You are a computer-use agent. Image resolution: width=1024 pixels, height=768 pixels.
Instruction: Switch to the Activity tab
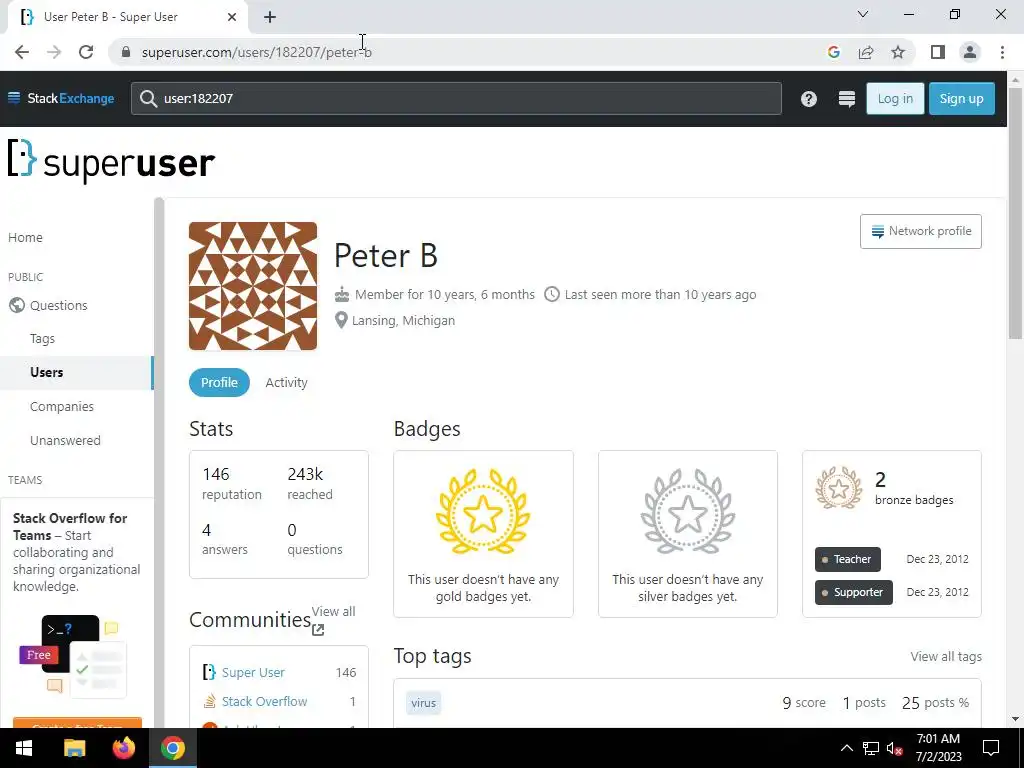[x=286, y=383]
